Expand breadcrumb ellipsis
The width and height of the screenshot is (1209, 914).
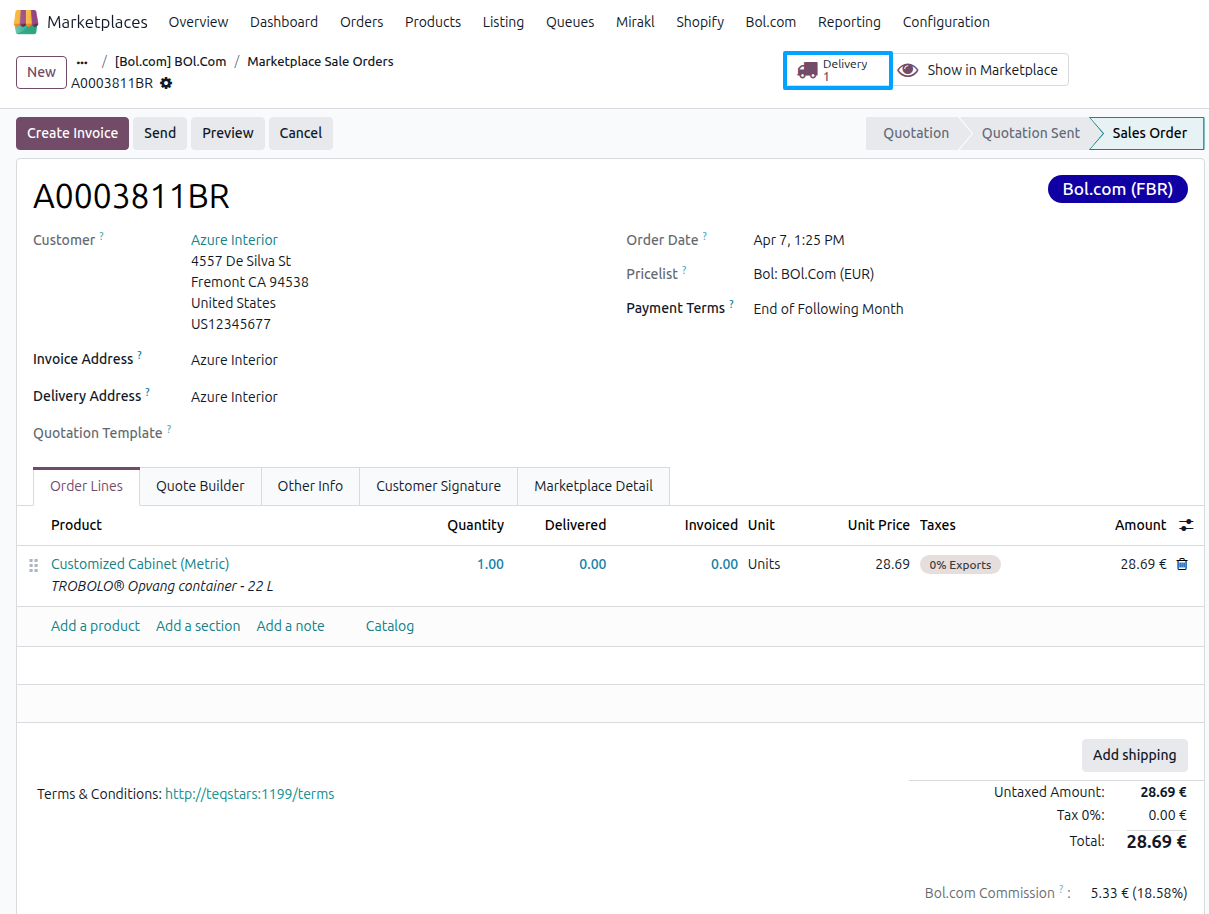pyautogui.click(x=82, y=61)
